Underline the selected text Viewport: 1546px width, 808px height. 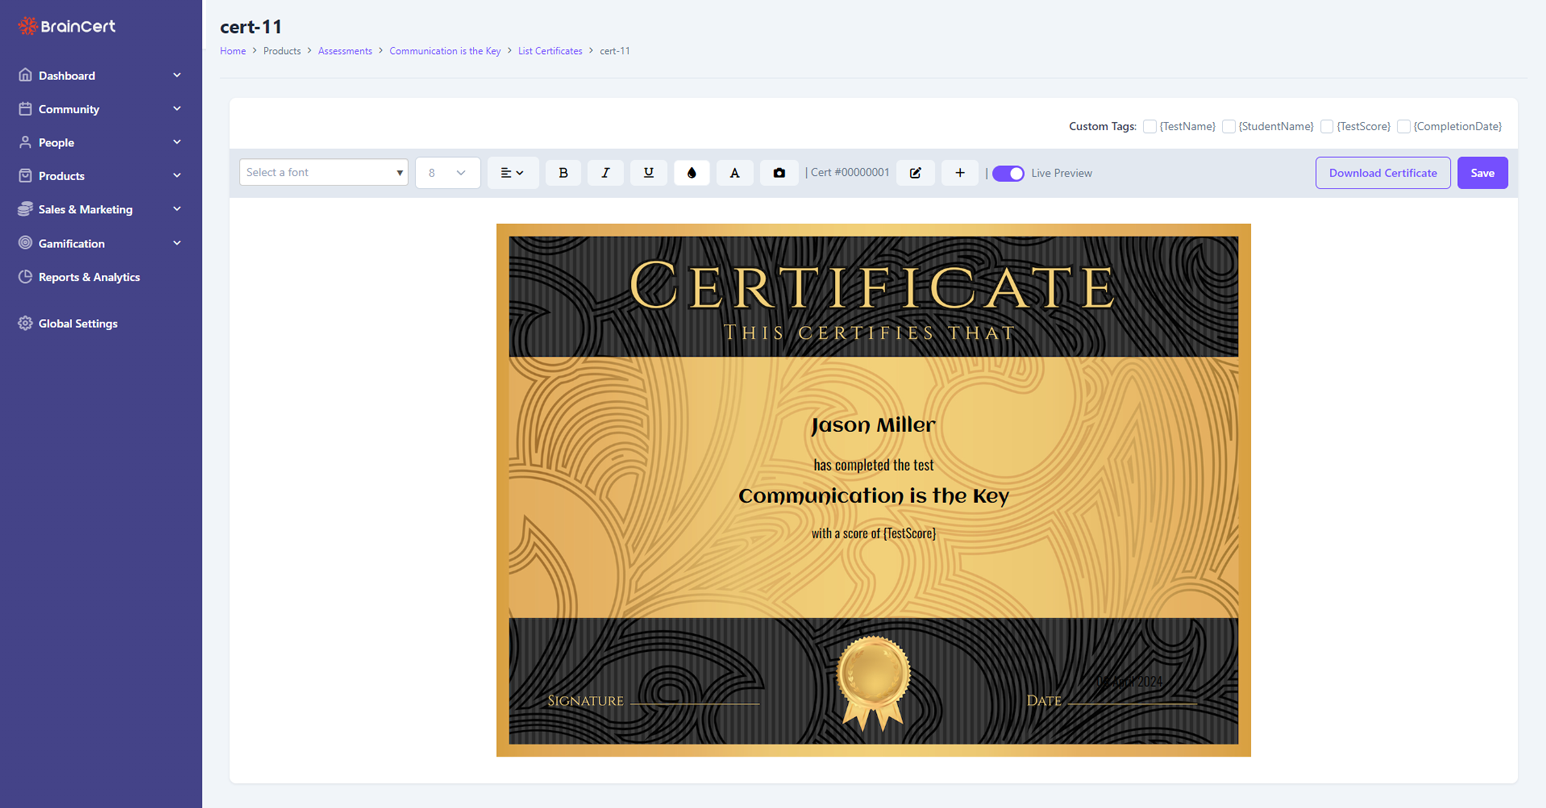(x=649, y=172)
